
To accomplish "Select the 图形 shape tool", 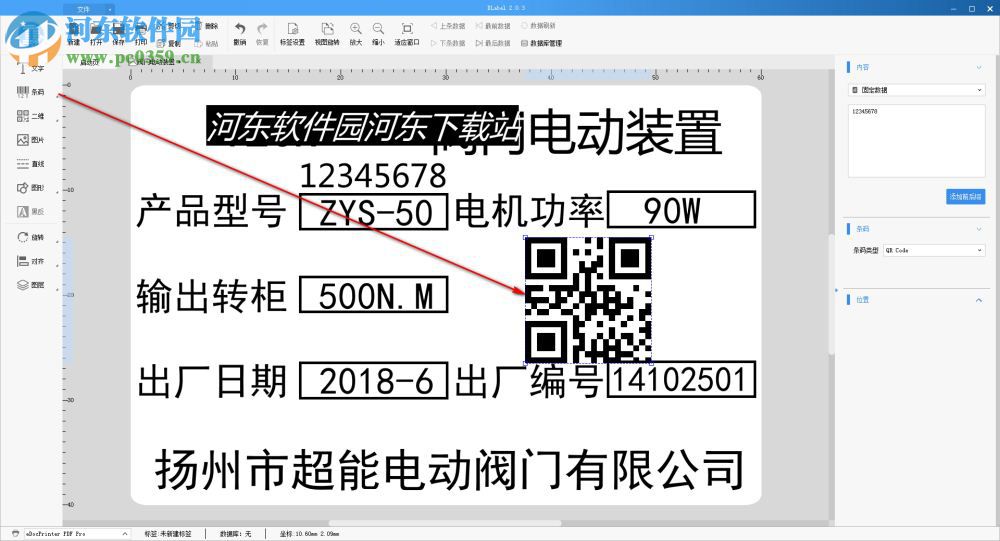I will tap(30, 188).
